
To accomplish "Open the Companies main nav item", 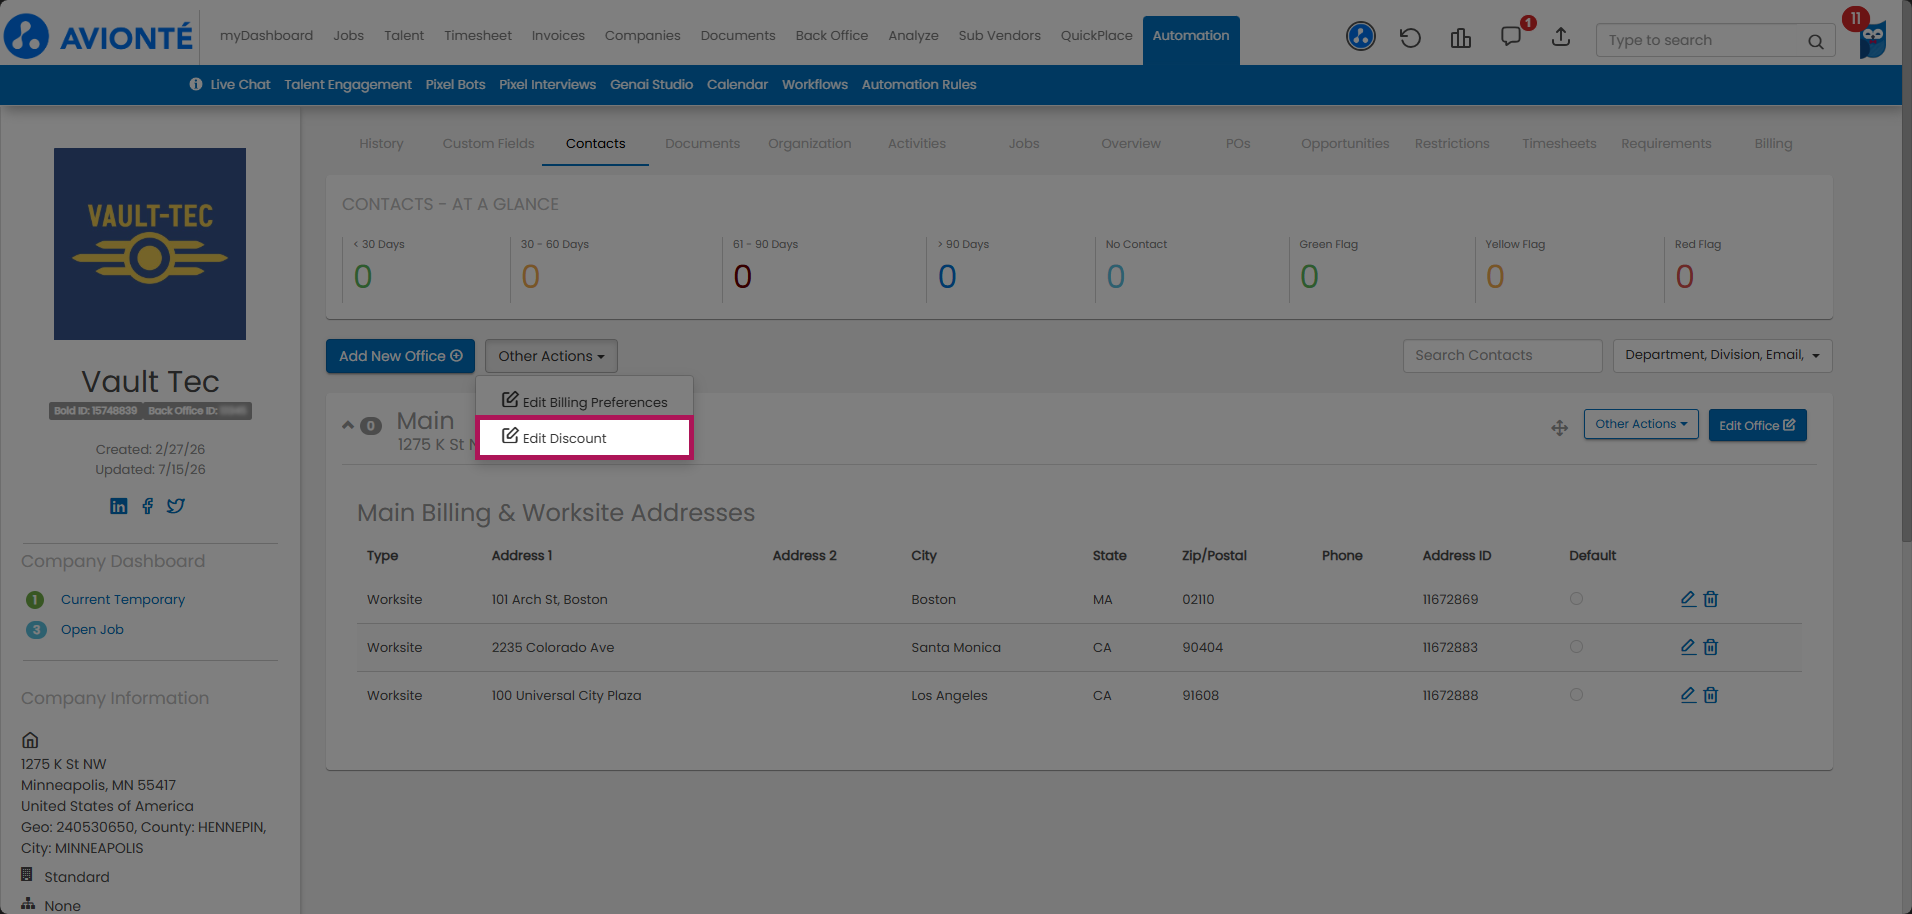I will click(x=642, y=36).
